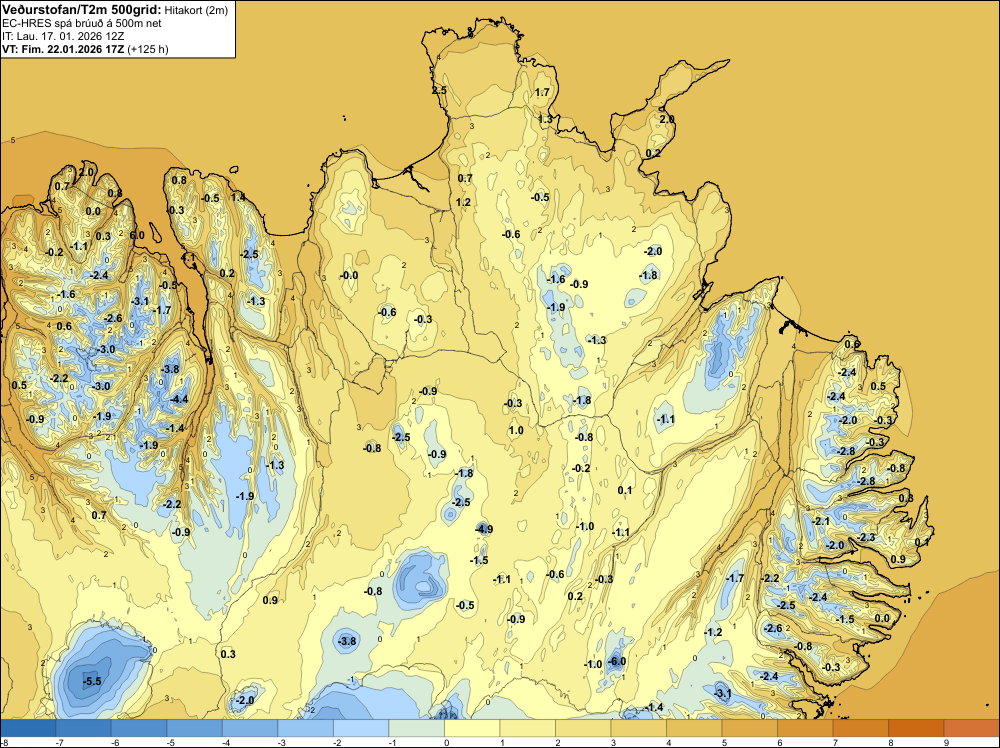Click the legend swatch between -8 and -7
Image resolution: width=1000 pixels, height=748 pixels.
[28, 728]
